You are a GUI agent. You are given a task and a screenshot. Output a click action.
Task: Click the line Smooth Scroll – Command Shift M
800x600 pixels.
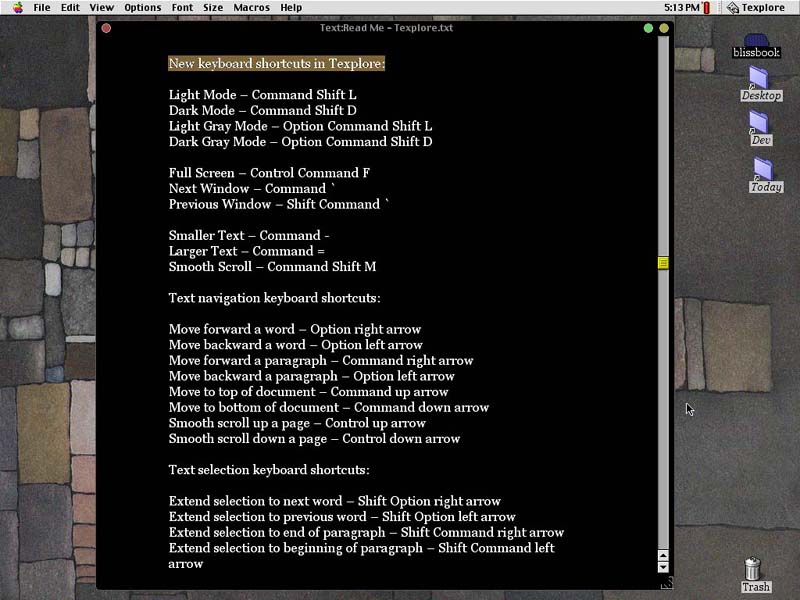click(272, 267)
